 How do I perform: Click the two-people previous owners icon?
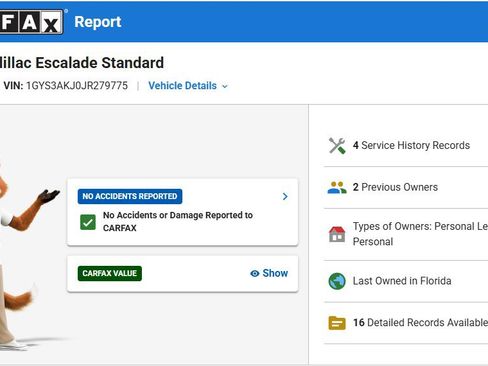coord(337,187)
